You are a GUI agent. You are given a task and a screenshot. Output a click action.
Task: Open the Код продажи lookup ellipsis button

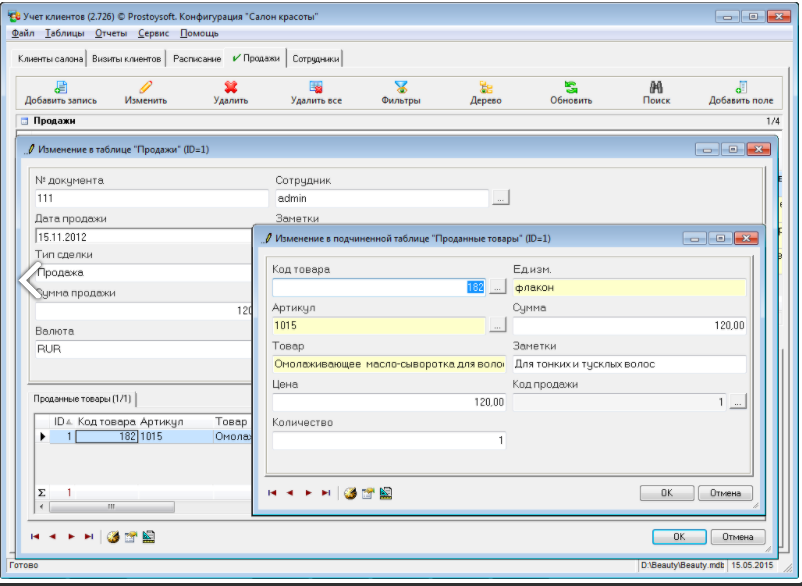click(x=738, y=402)
